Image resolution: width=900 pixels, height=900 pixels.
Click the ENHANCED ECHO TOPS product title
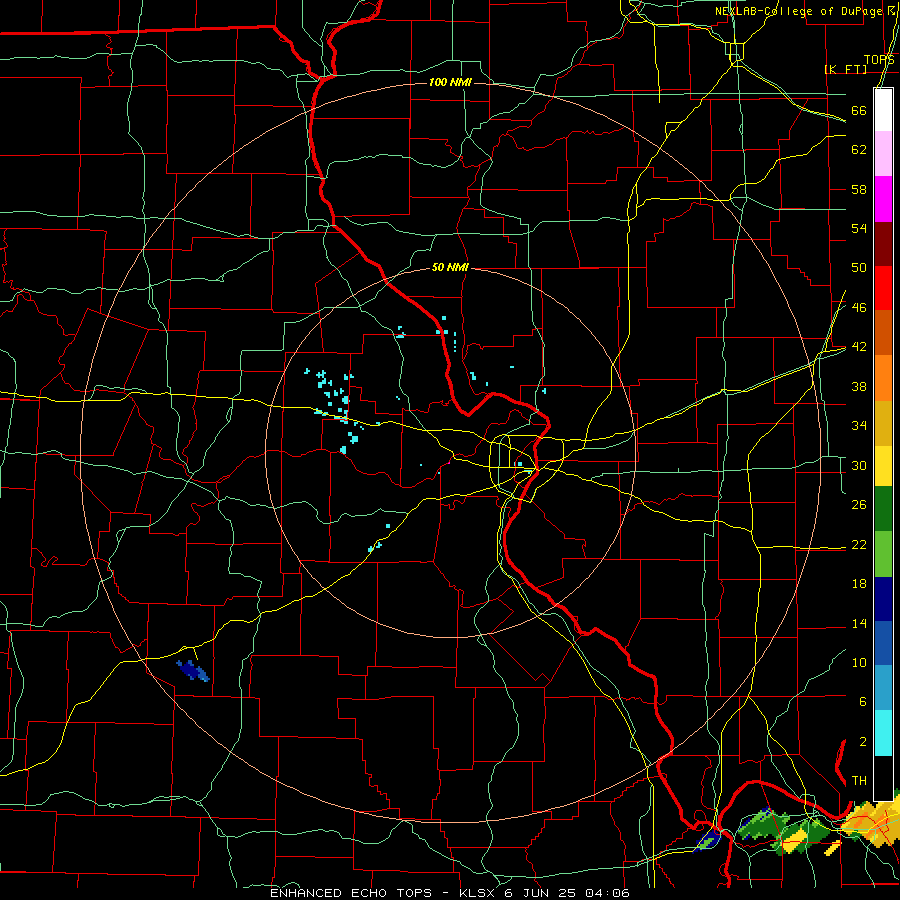click(x=351, y=893)
